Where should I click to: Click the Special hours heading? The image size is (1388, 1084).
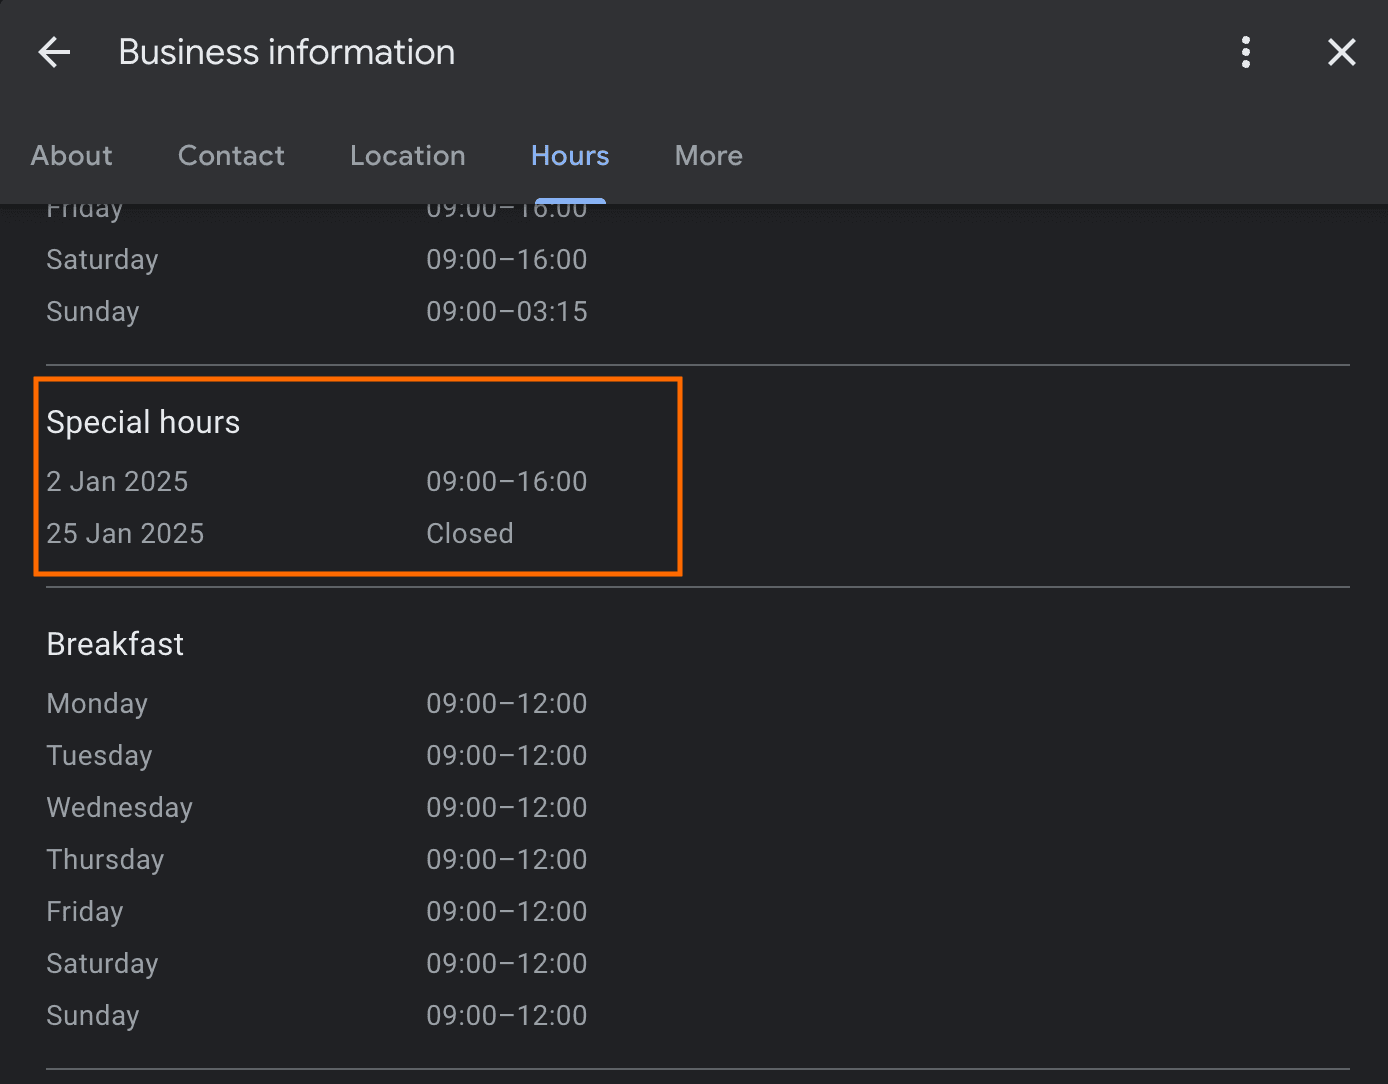point(143,422)
